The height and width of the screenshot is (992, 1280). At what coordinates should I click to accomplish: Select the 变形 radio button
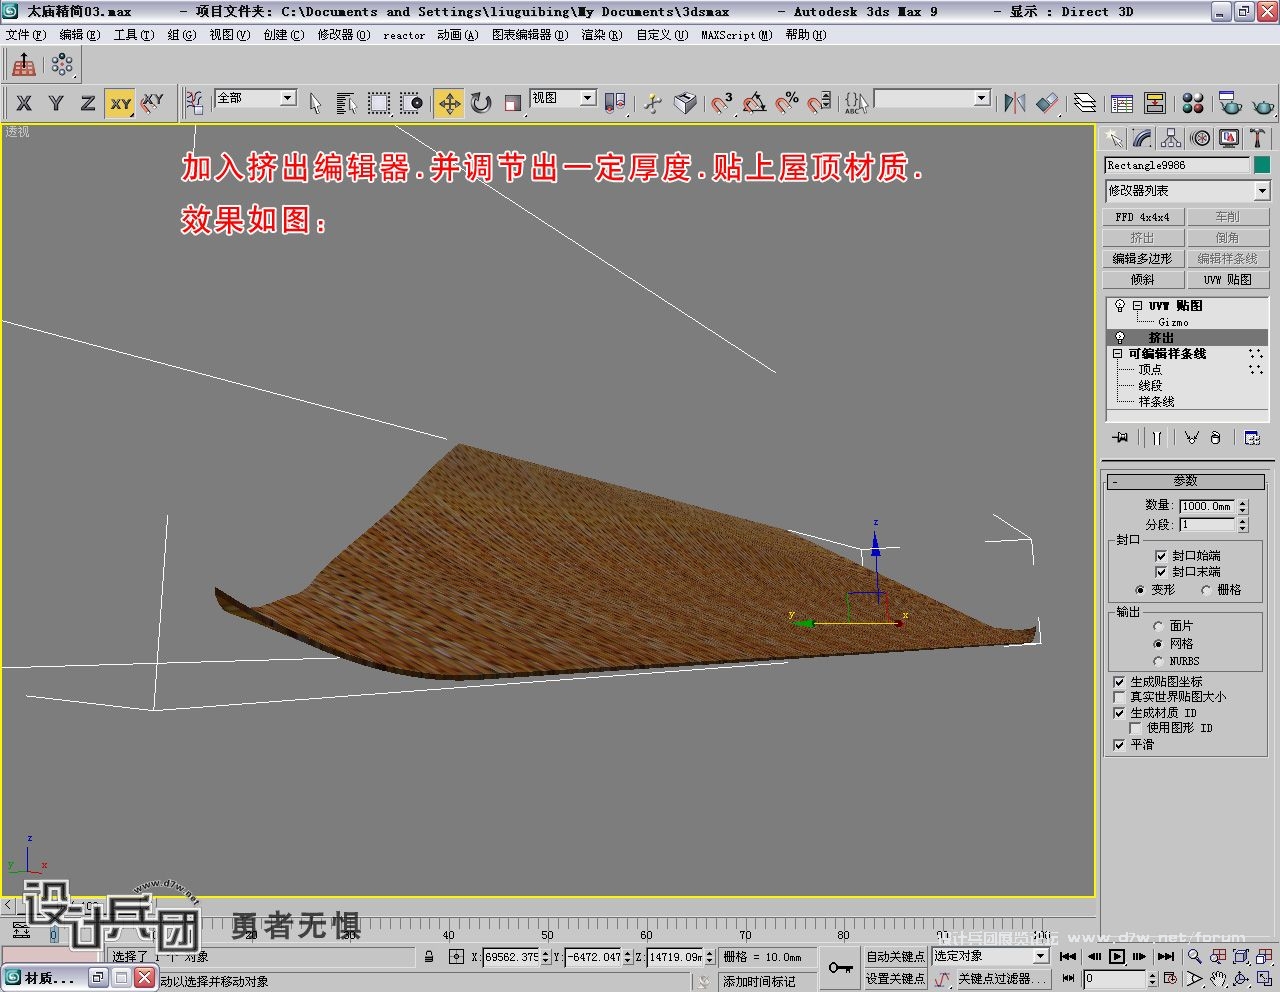point(1140,590)
